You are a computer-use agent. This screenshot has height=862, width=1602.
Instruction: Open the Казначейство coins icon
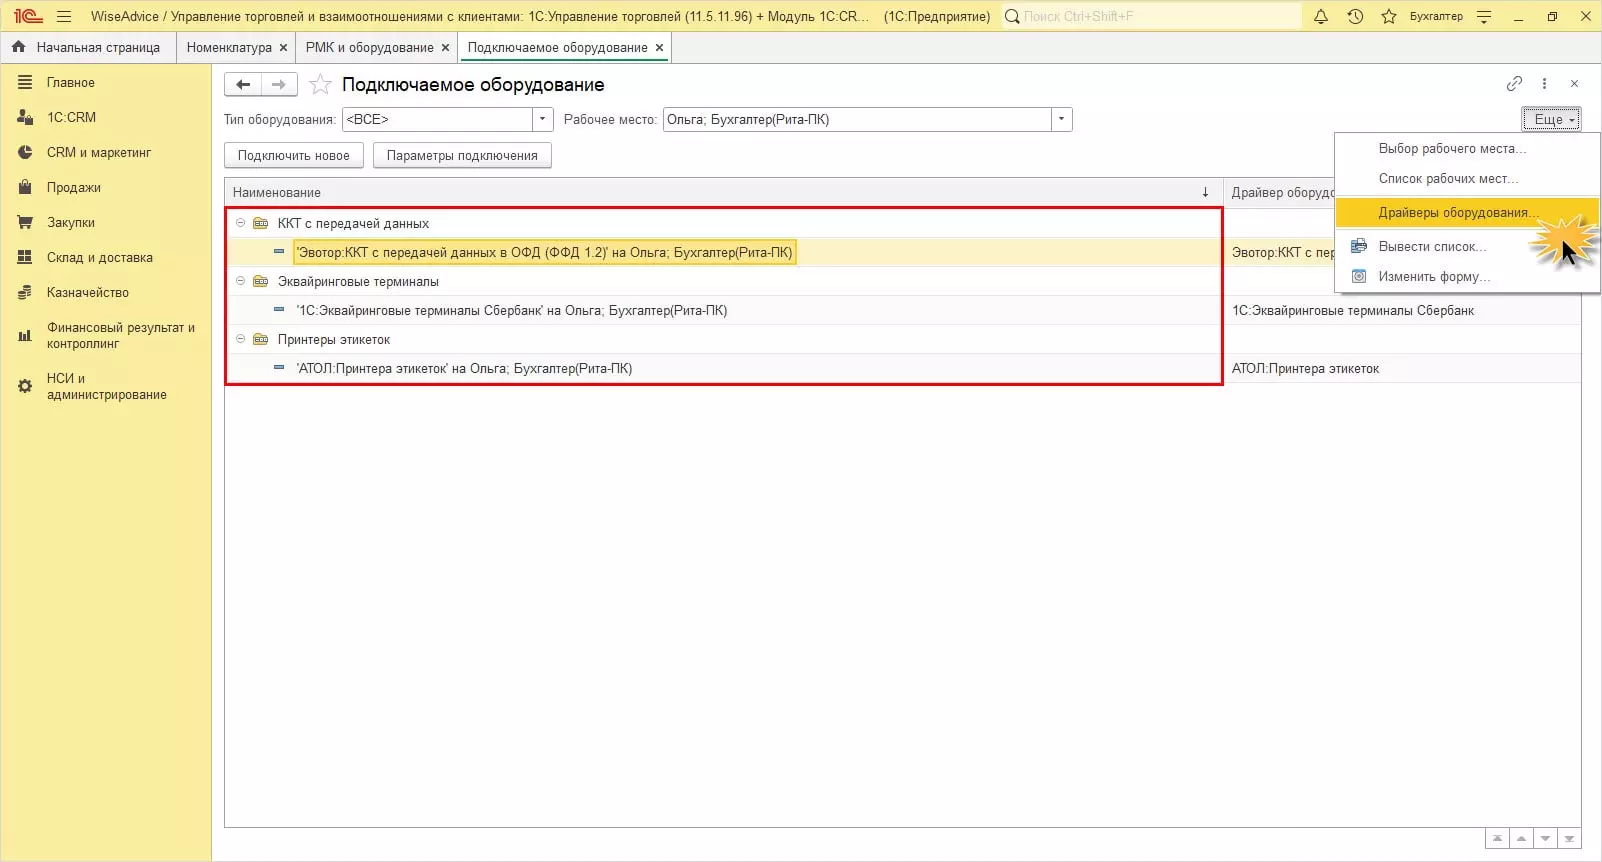25,292
